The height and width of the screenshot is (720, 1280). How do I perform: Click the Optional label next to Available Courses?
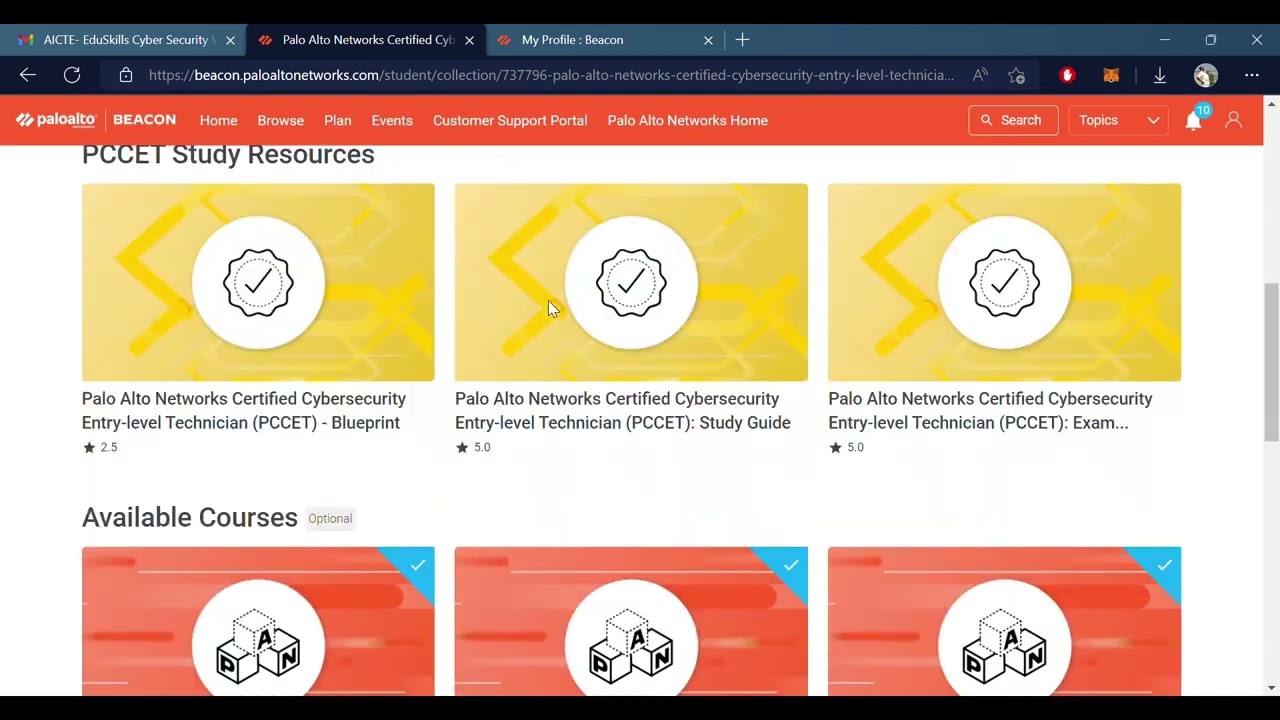(330, 518)
